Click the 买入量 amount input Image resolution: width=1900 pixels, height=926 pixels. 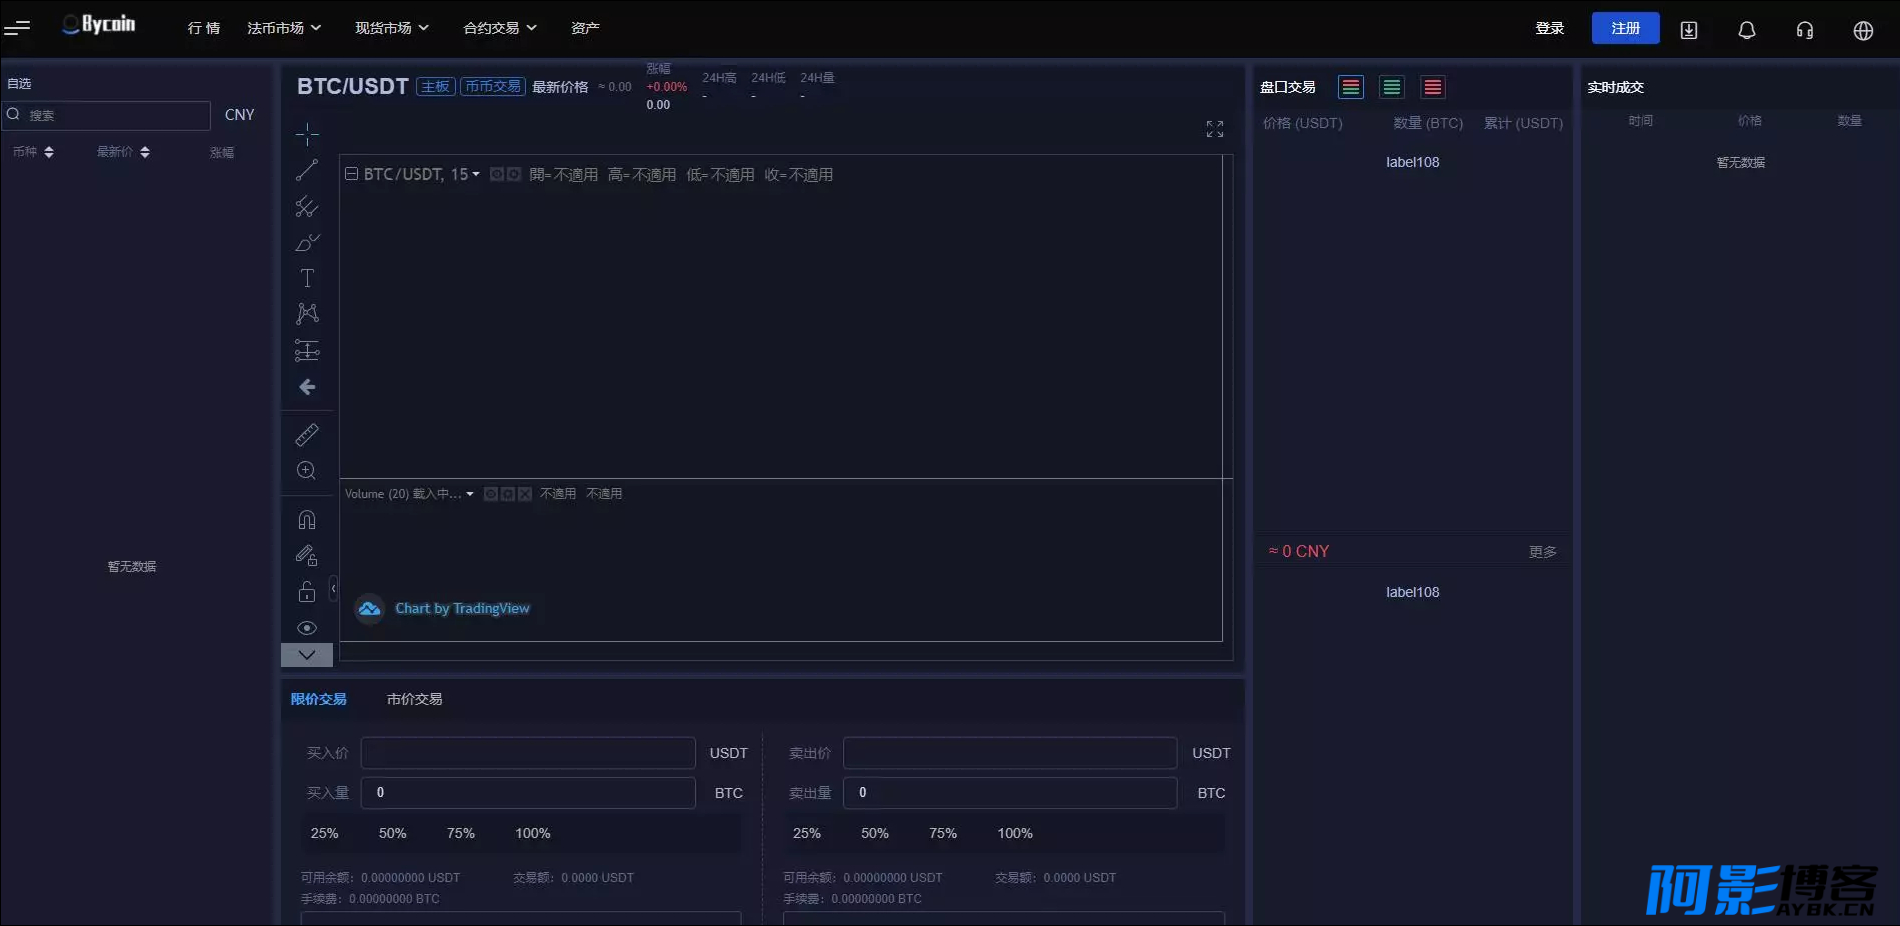point(528,793)
